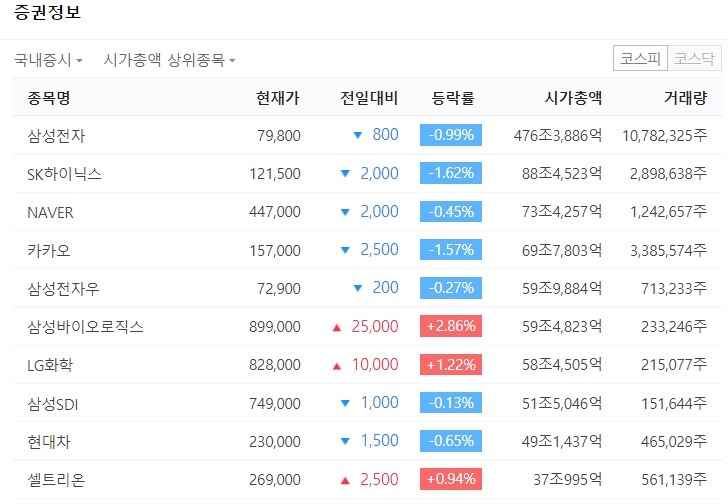This screenshot has width=728, height=504.
Task: Click the current price 447,000
Action: (x=275, y=212)
